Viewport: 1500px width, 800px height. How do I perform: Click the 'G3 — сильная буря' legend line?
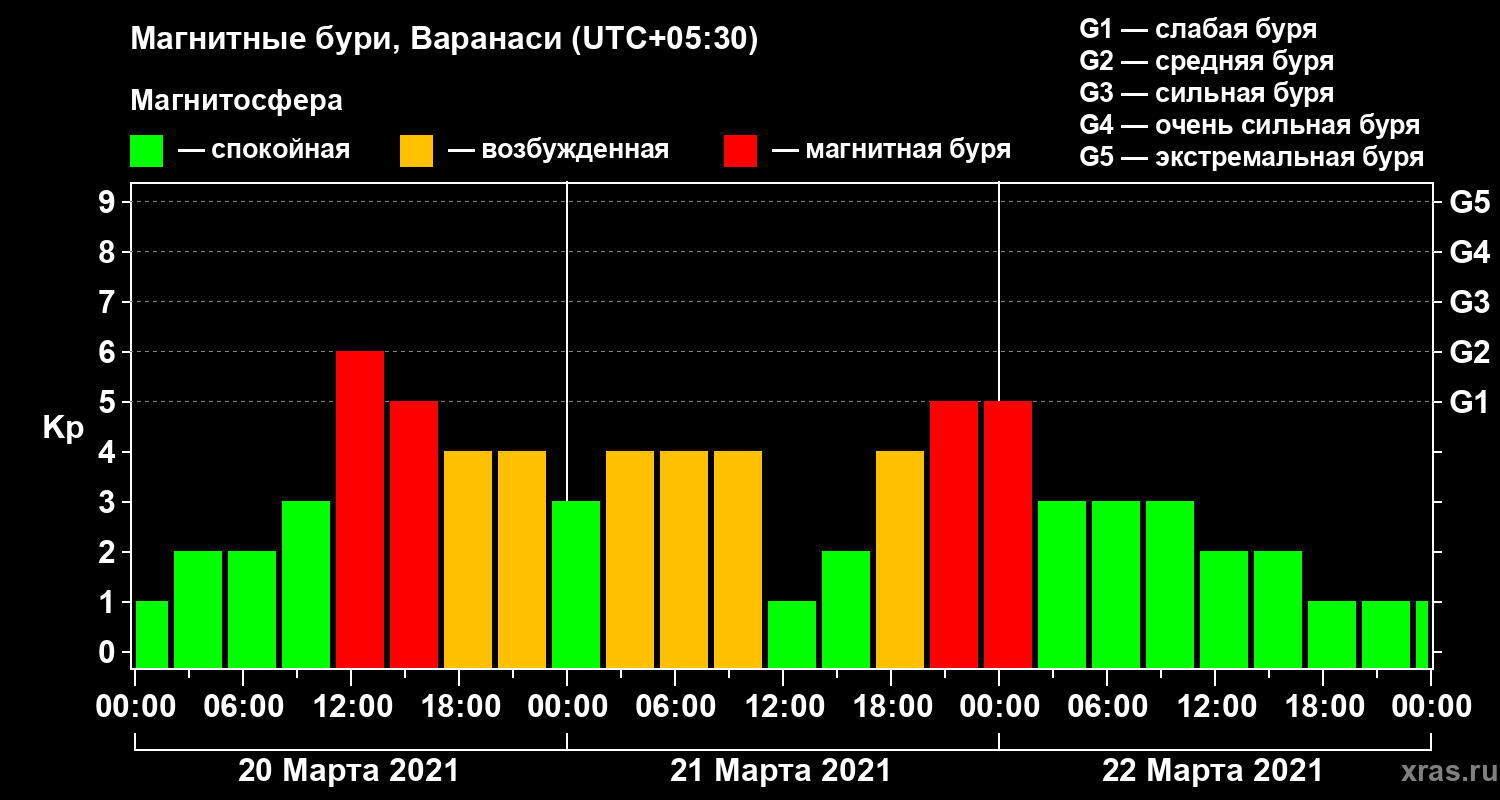[1207, 93]
